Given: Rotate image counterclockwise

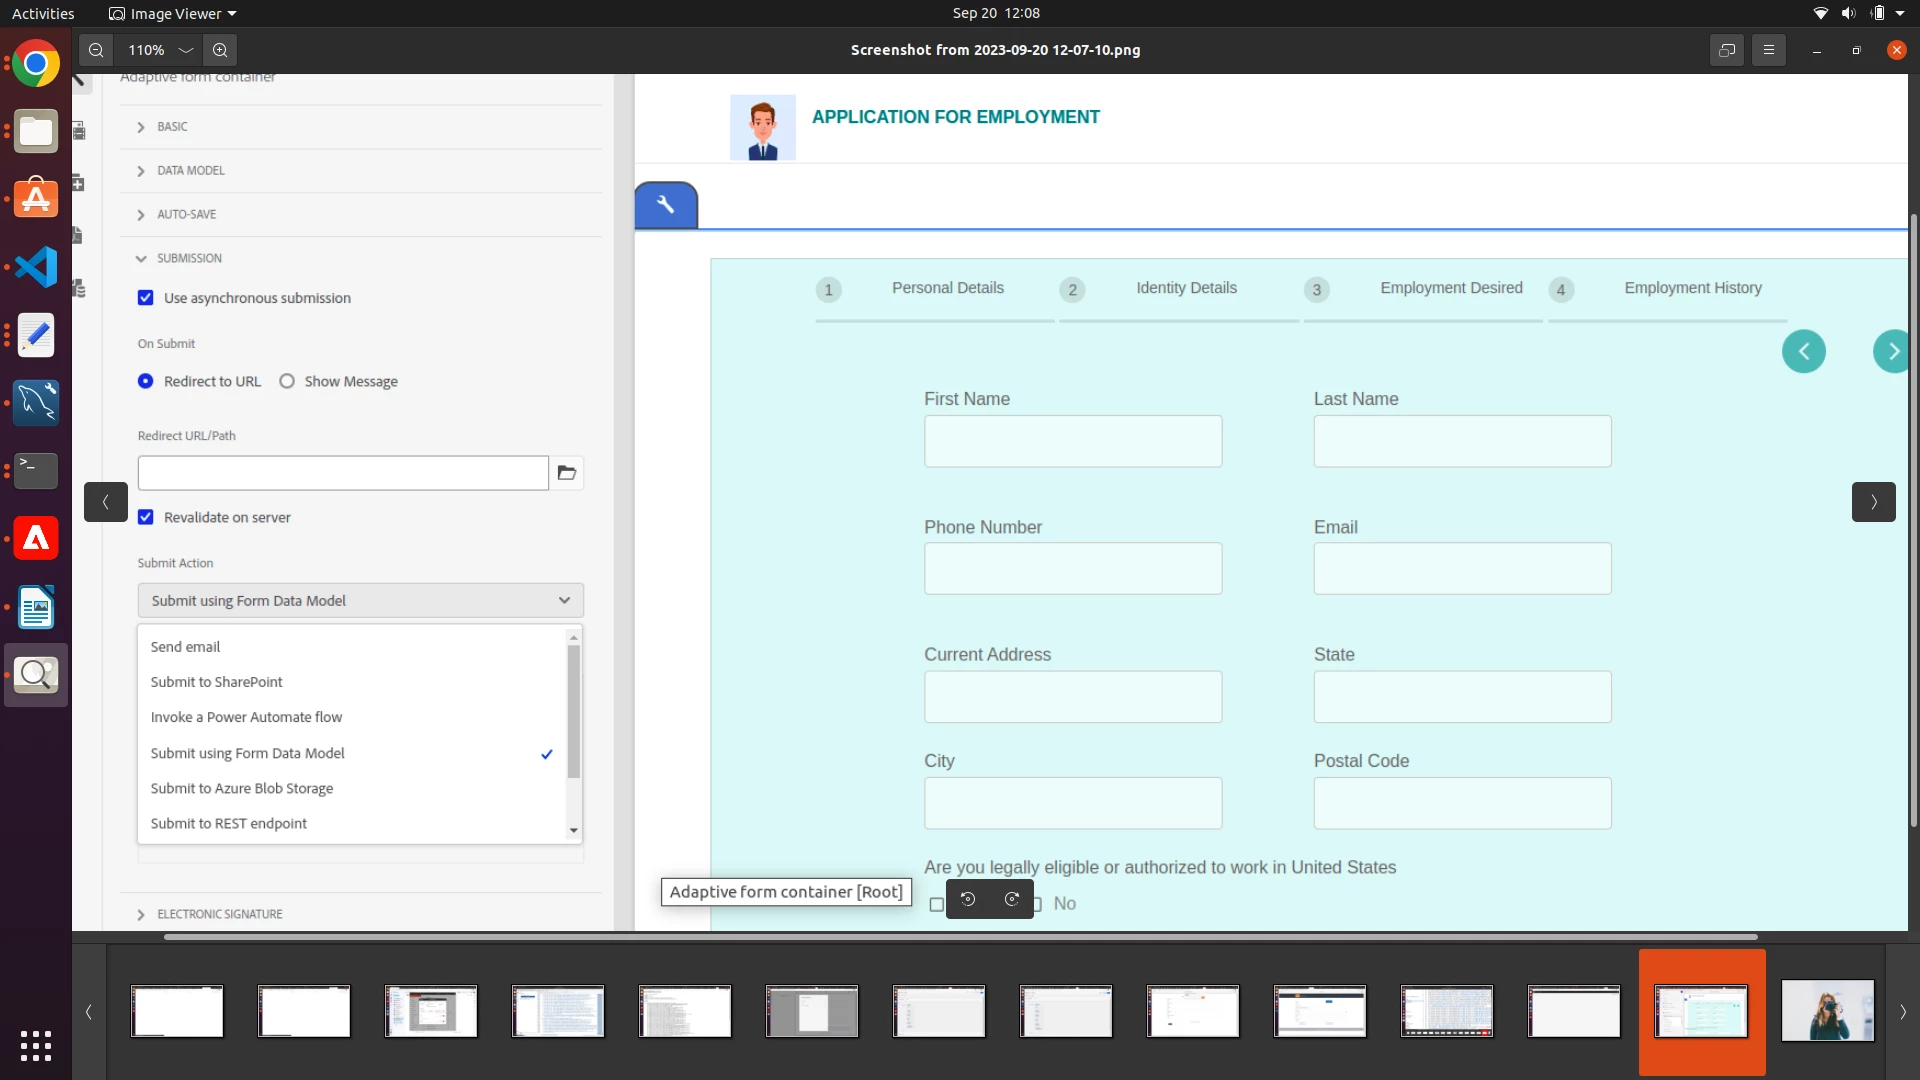Looking at the screenshot, I should click(968, 899).
